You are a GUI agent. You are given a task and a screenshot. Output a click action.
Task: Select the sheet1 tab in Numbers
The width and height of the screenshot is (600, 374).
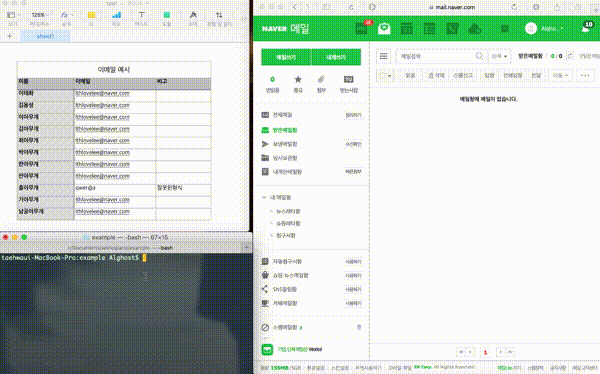coord(45,36)
